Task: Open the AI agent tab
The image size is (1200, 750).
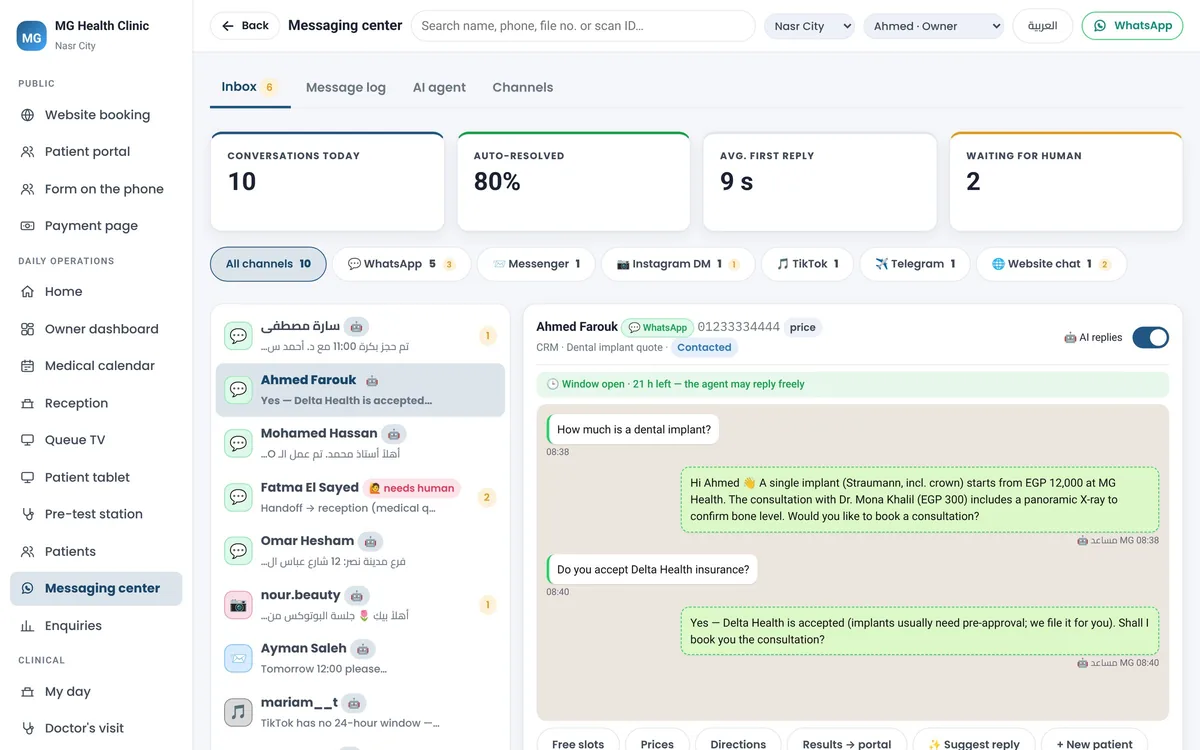Action: [x=439, y=87]
